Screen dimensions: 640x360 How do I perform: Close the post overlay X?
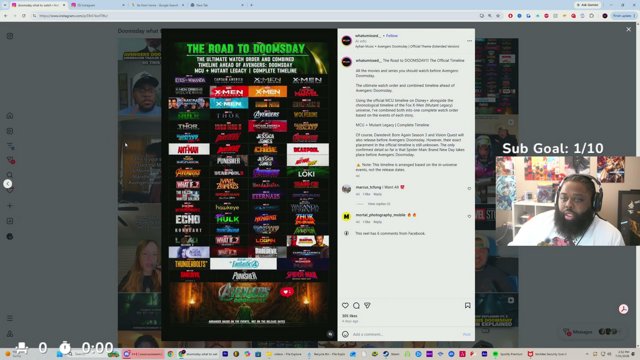click(629, 29)
